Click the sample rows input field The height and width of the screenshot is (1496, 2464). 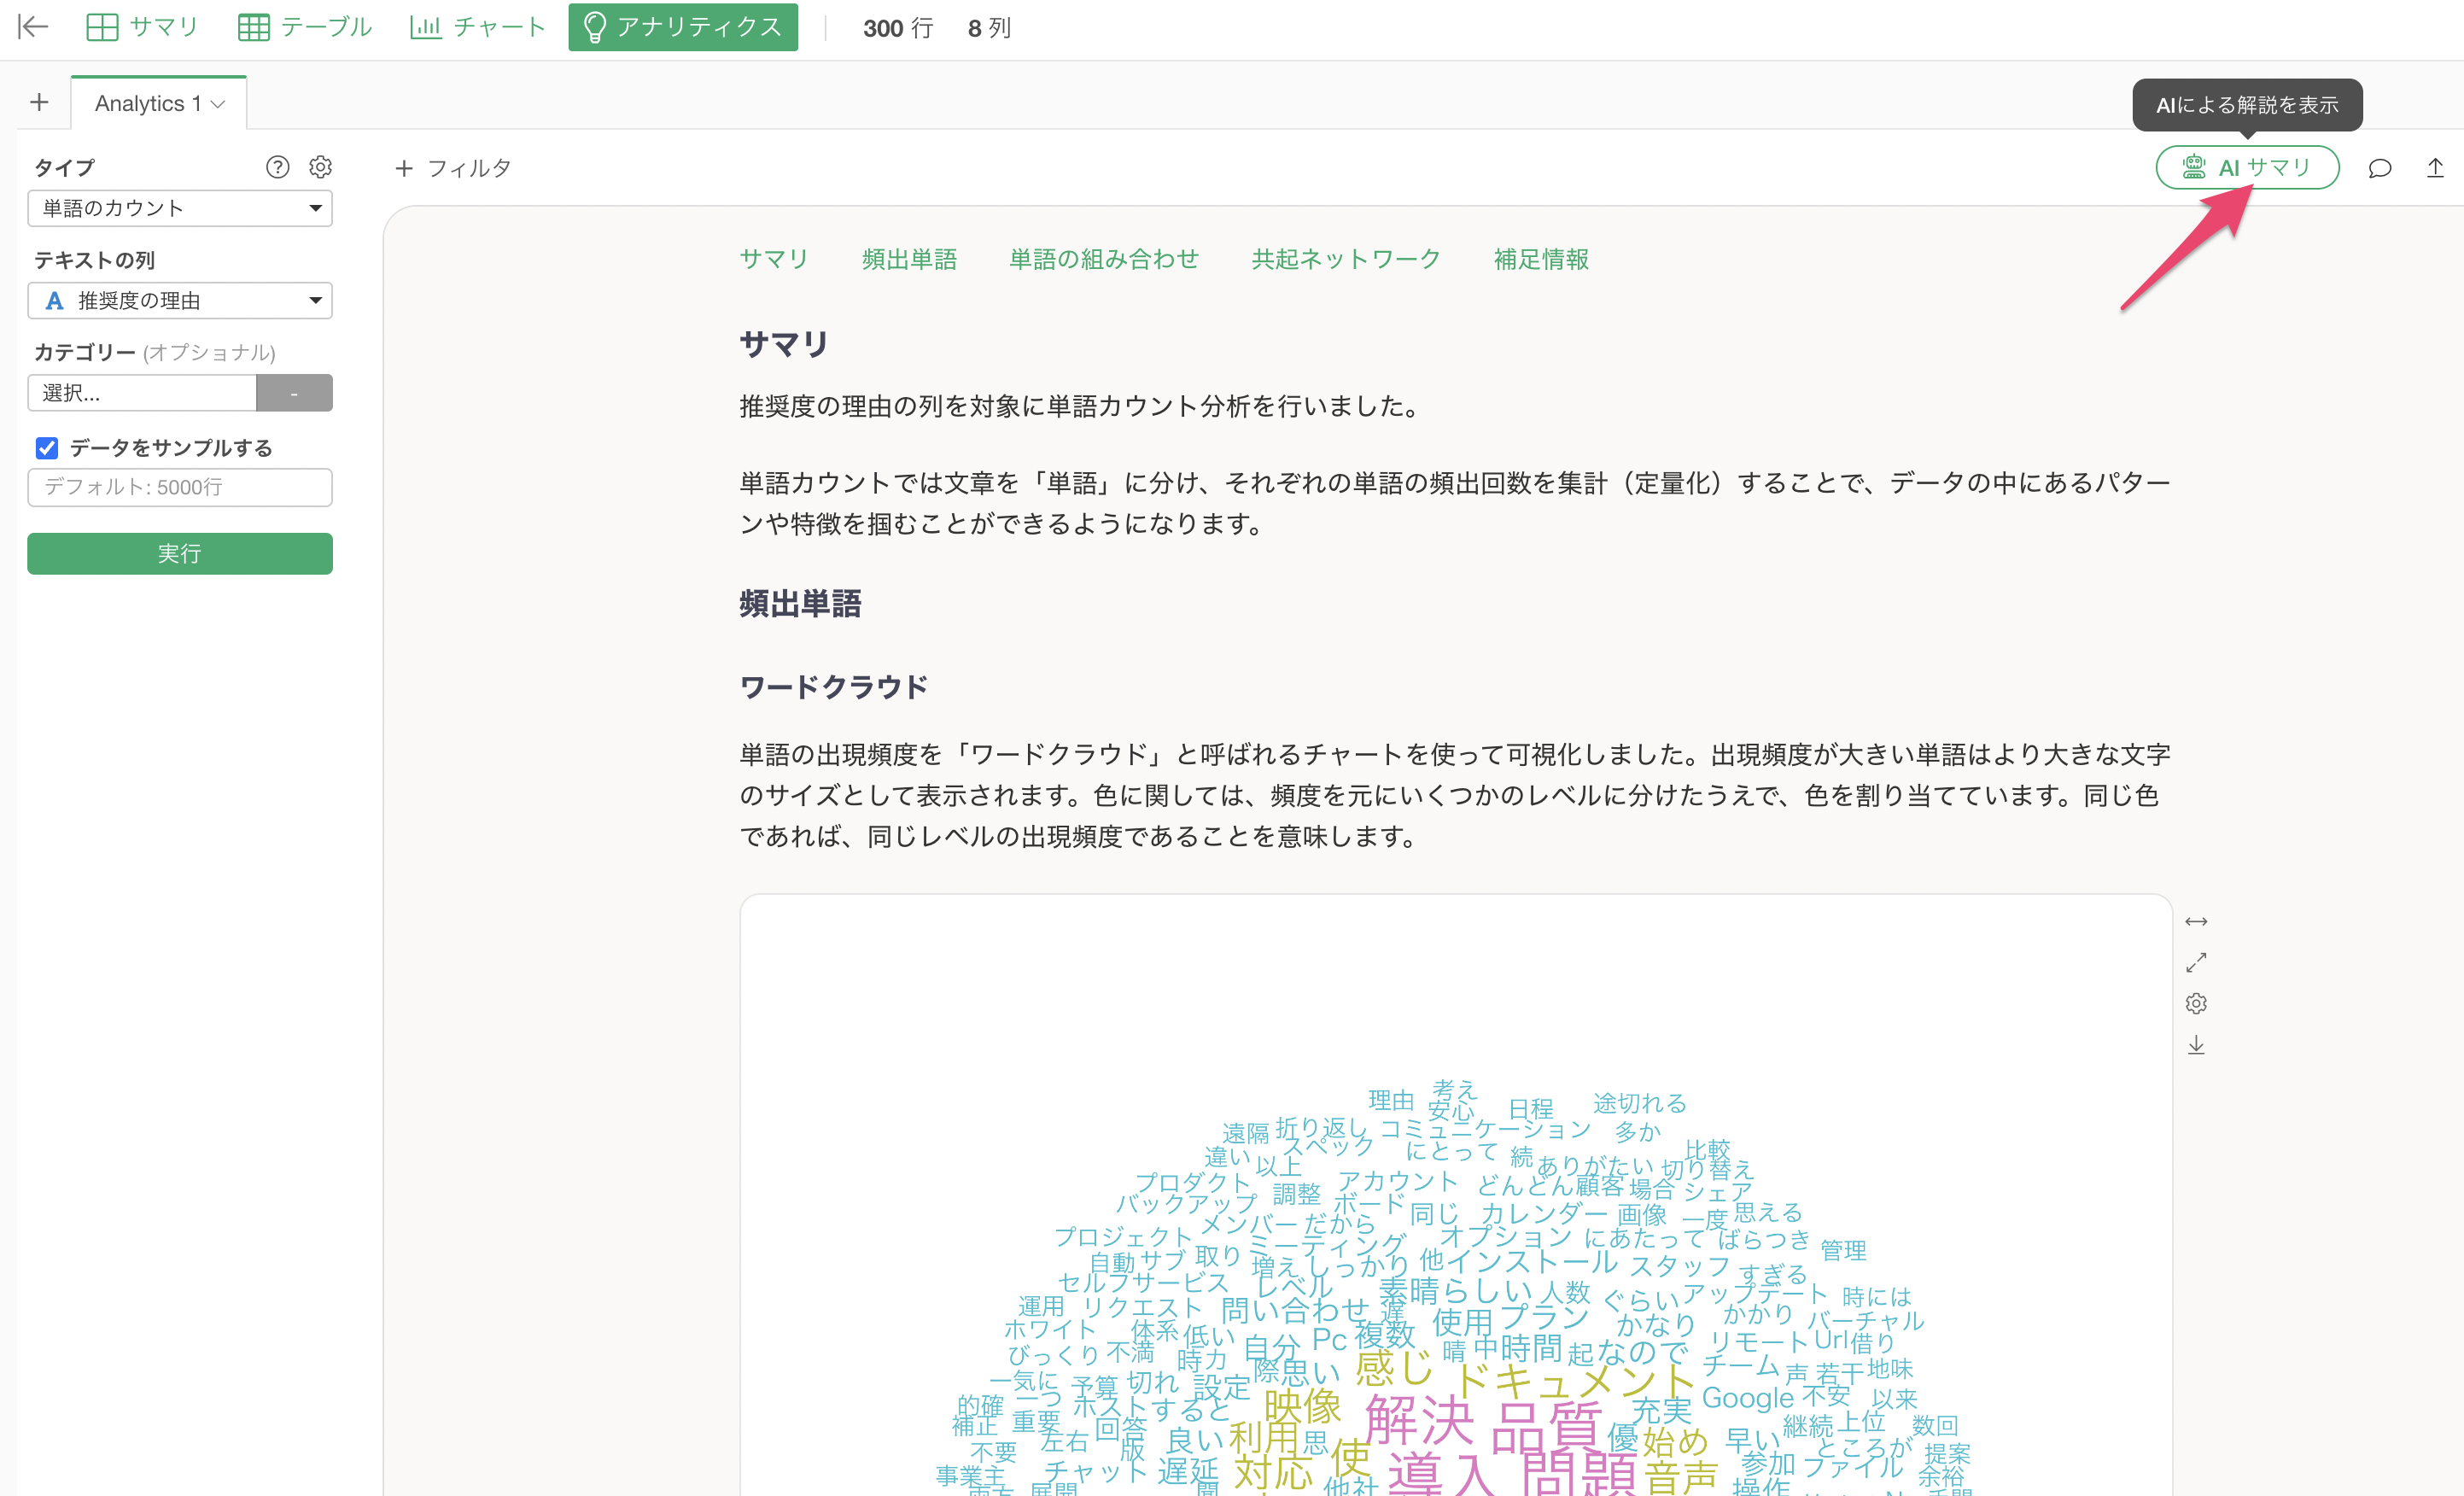click(x=180, y=487)
